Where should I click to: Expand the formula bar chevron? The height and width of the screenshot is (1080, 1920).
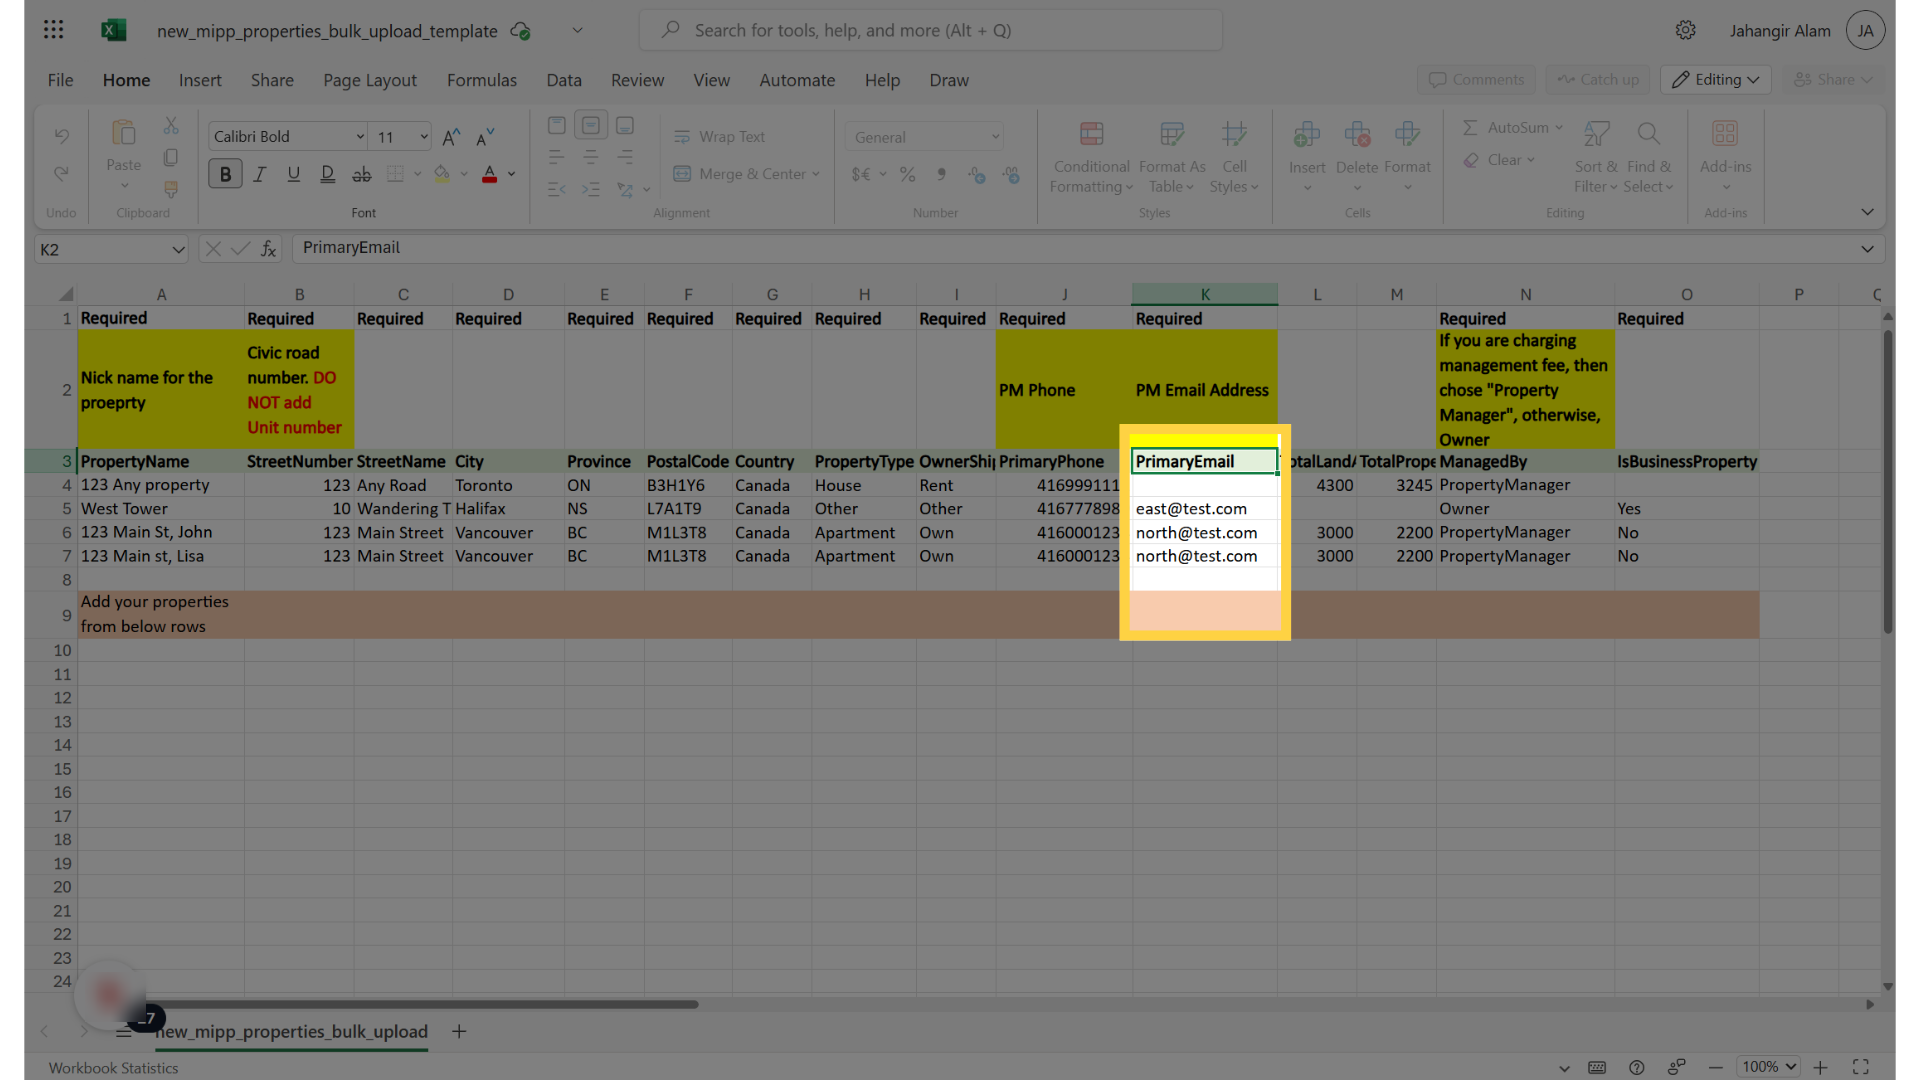click(x=1867, y=249)
